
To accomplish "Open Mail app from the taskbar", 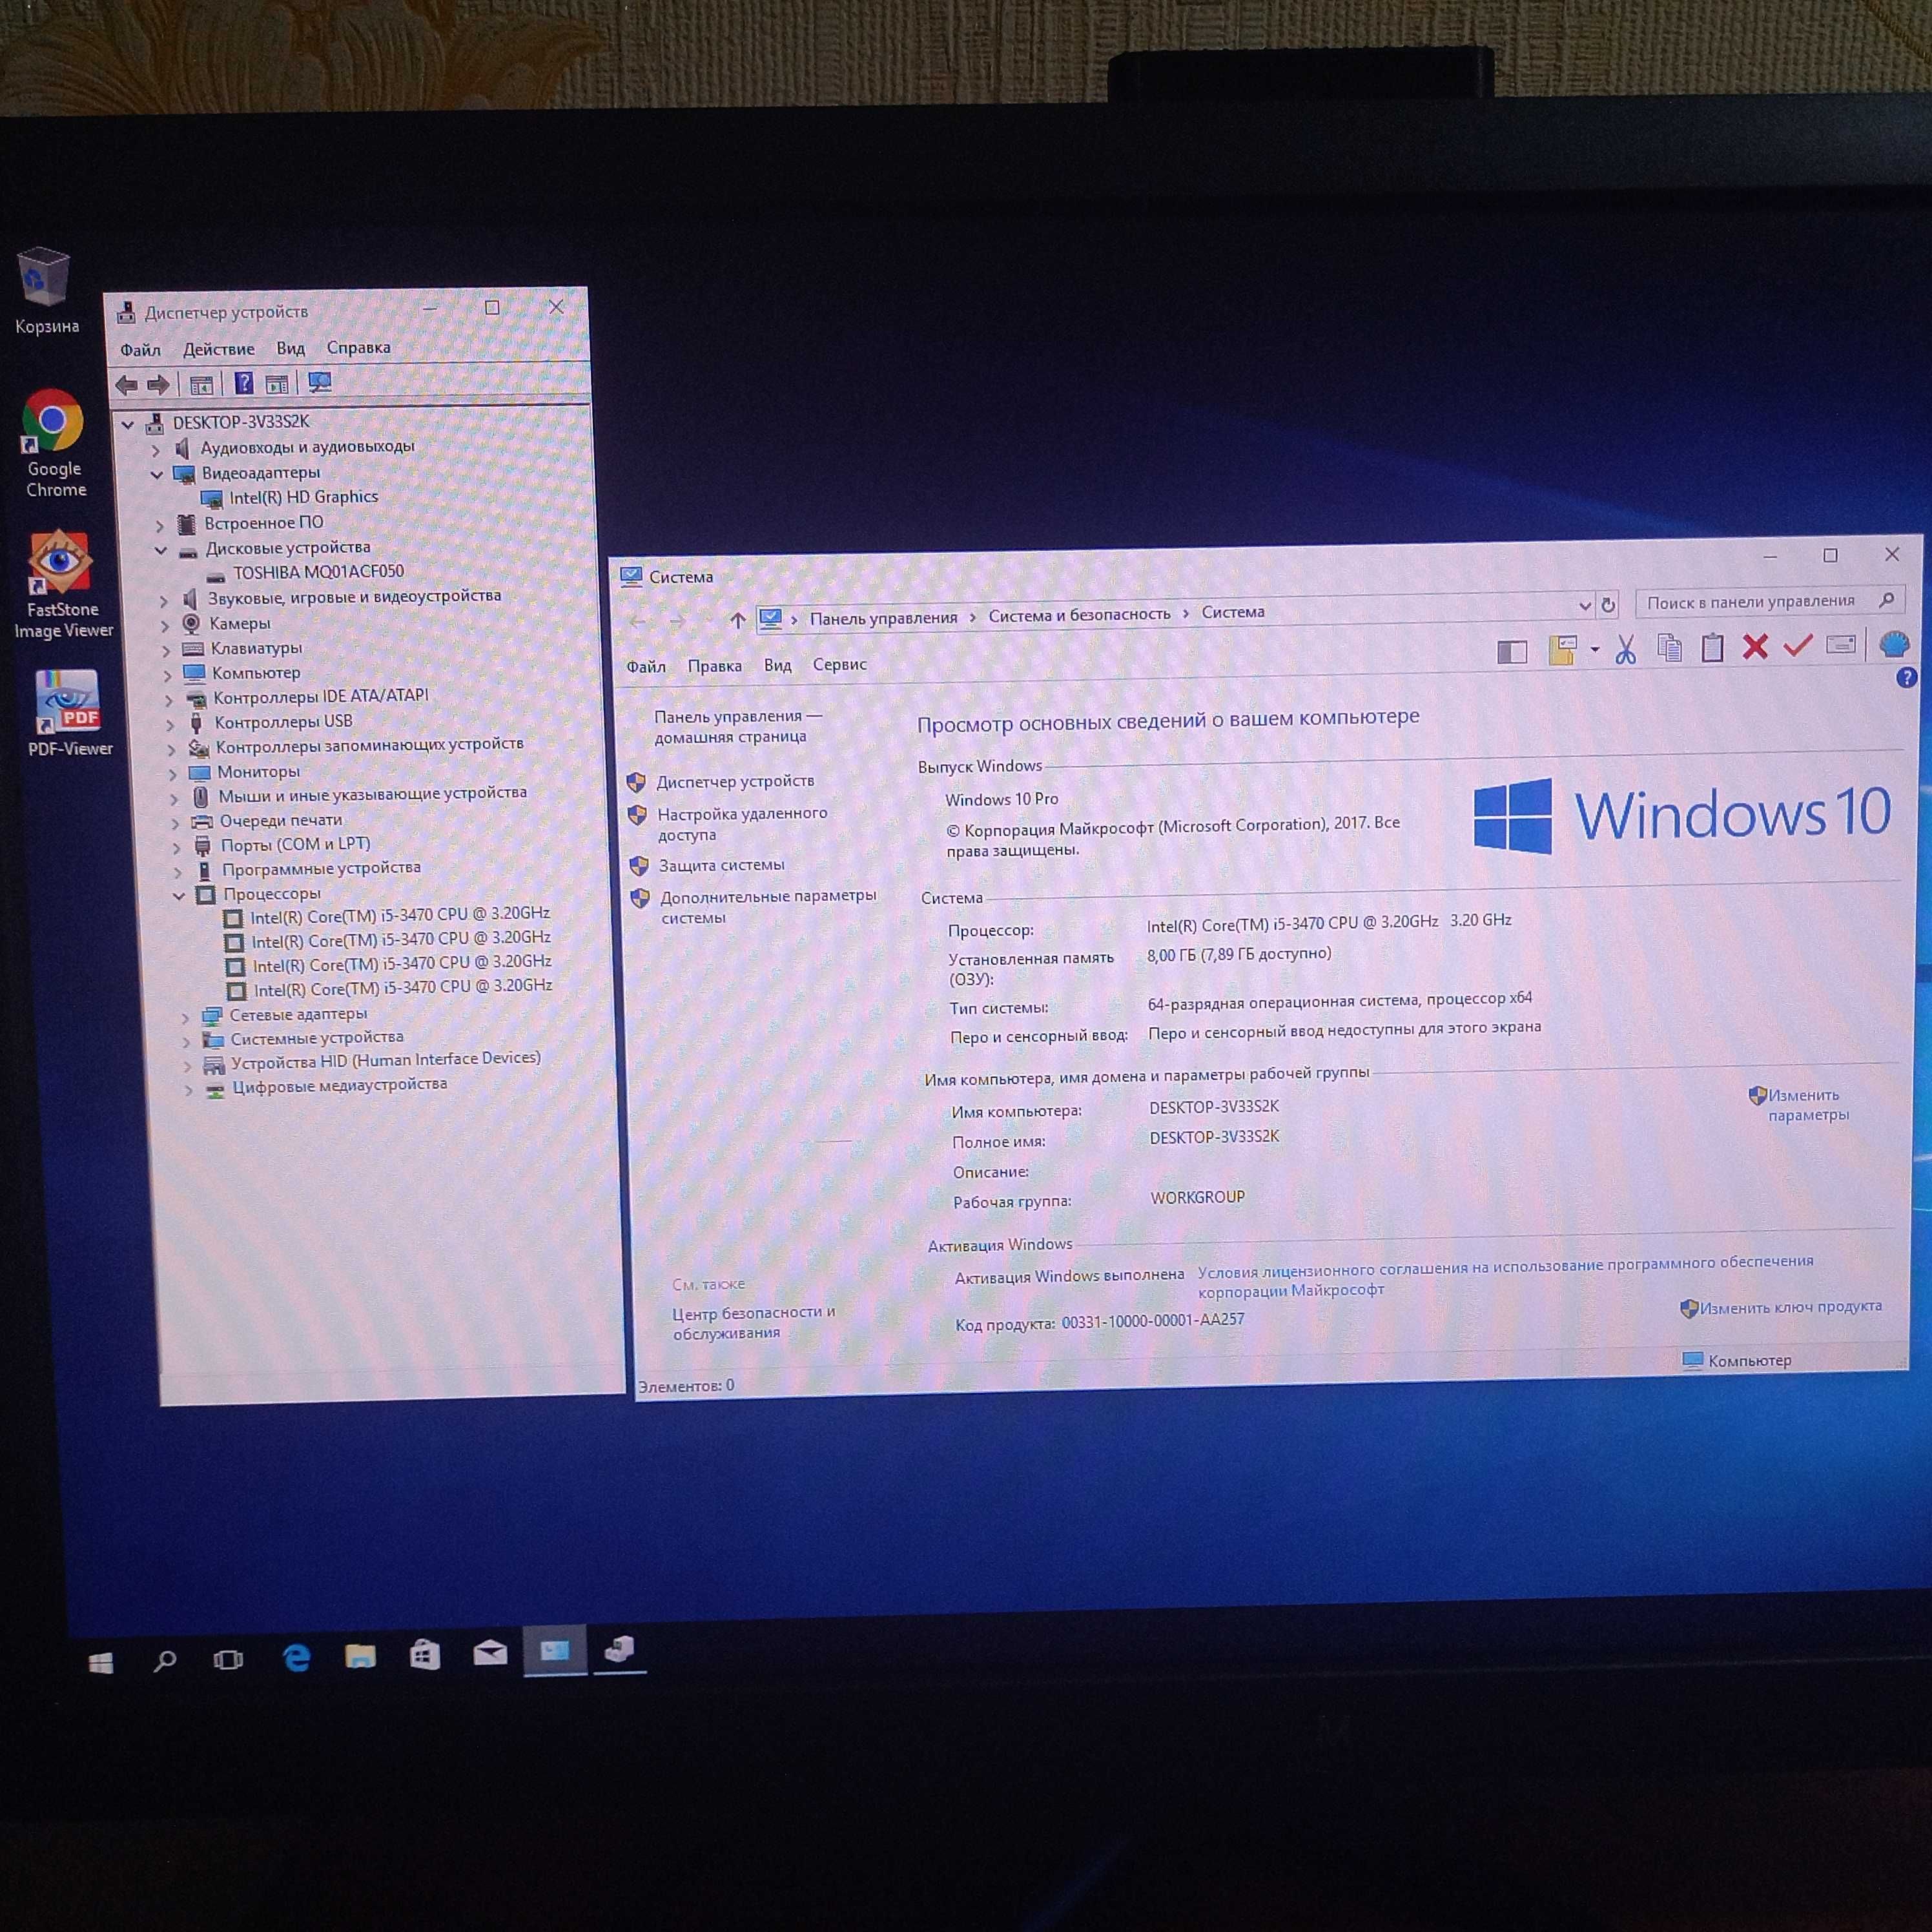I will point(490,1652).
